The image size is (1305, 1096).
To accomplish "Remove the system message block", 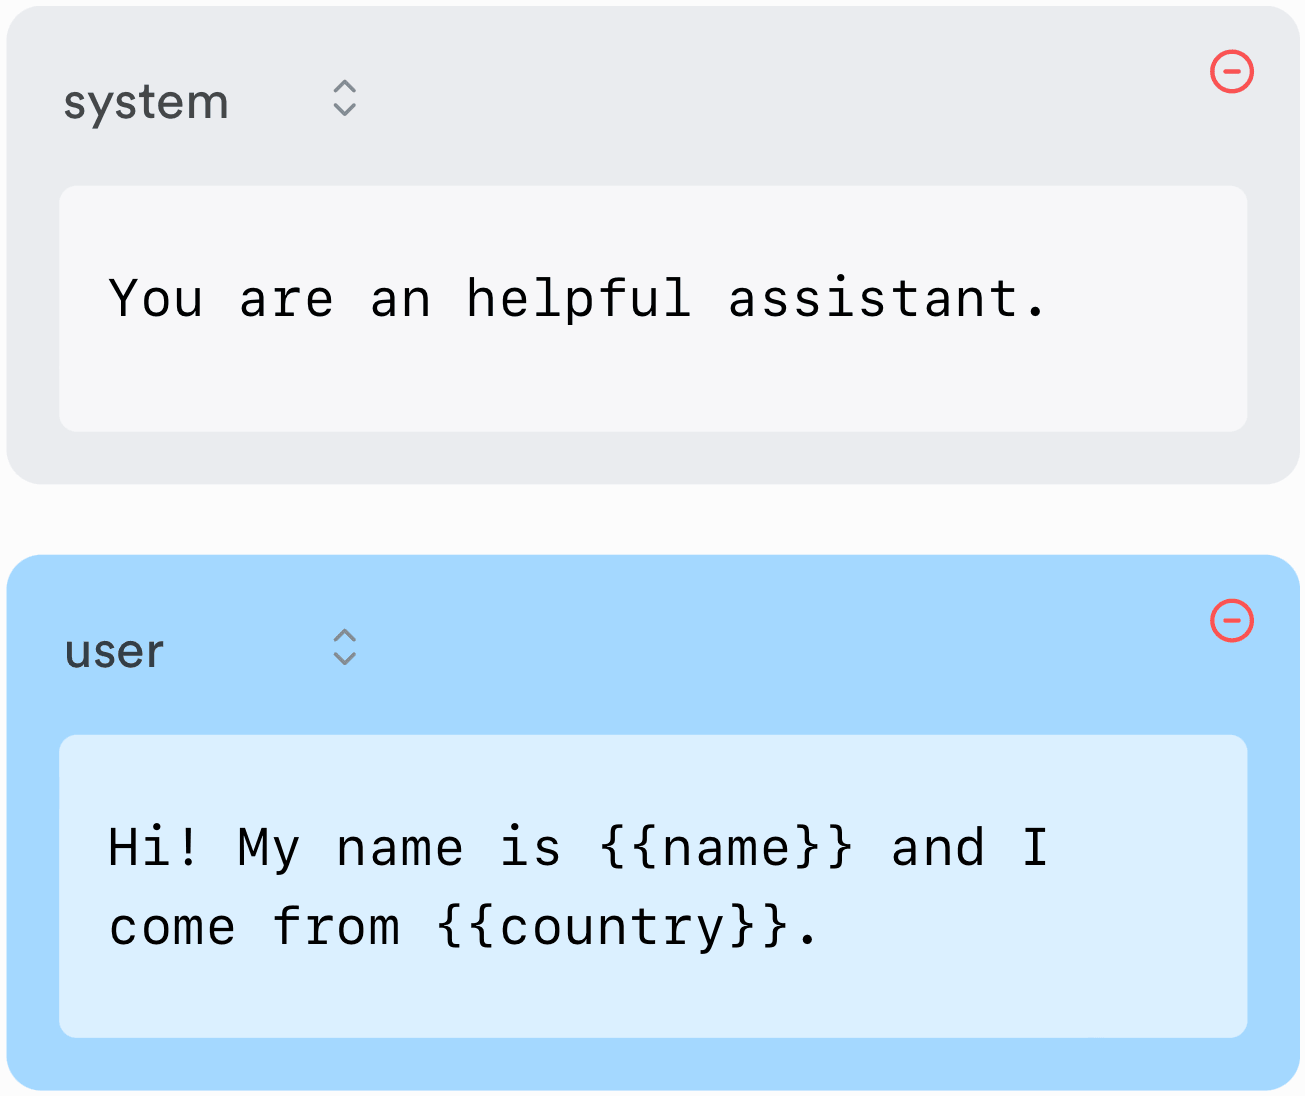I will 1232,72.
